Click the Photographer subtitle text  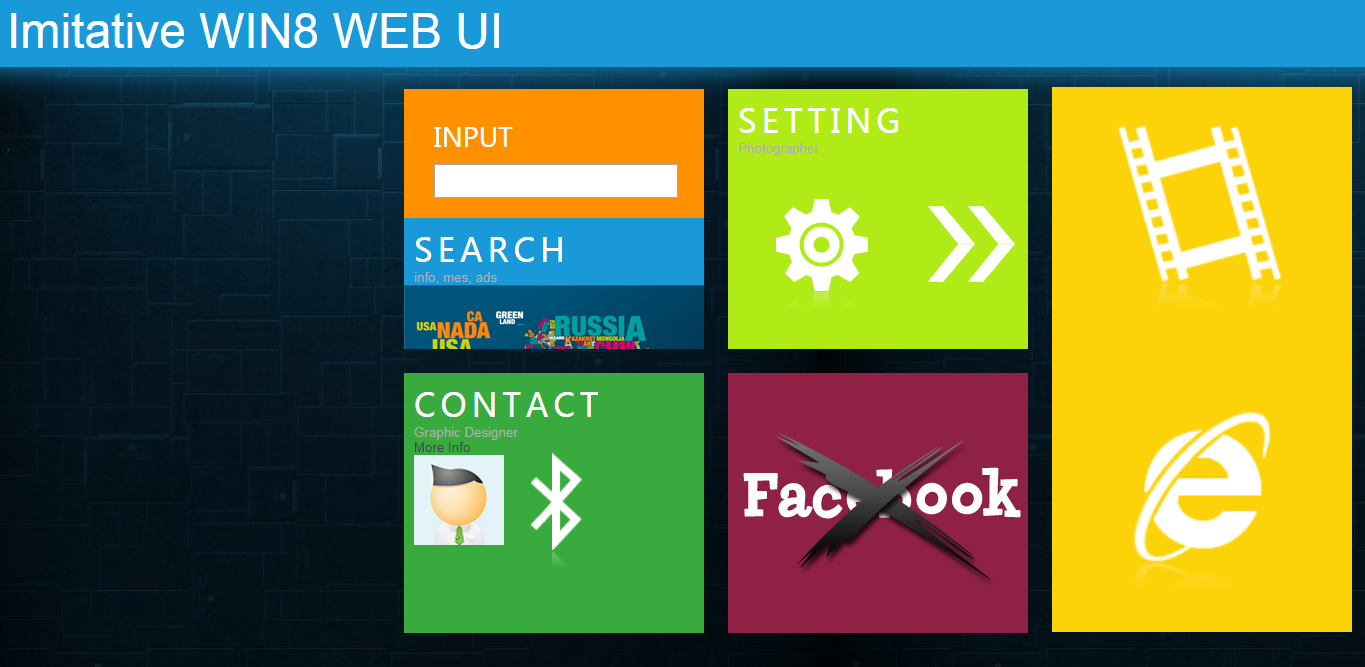pyautogui.click(x=778, y=149)
